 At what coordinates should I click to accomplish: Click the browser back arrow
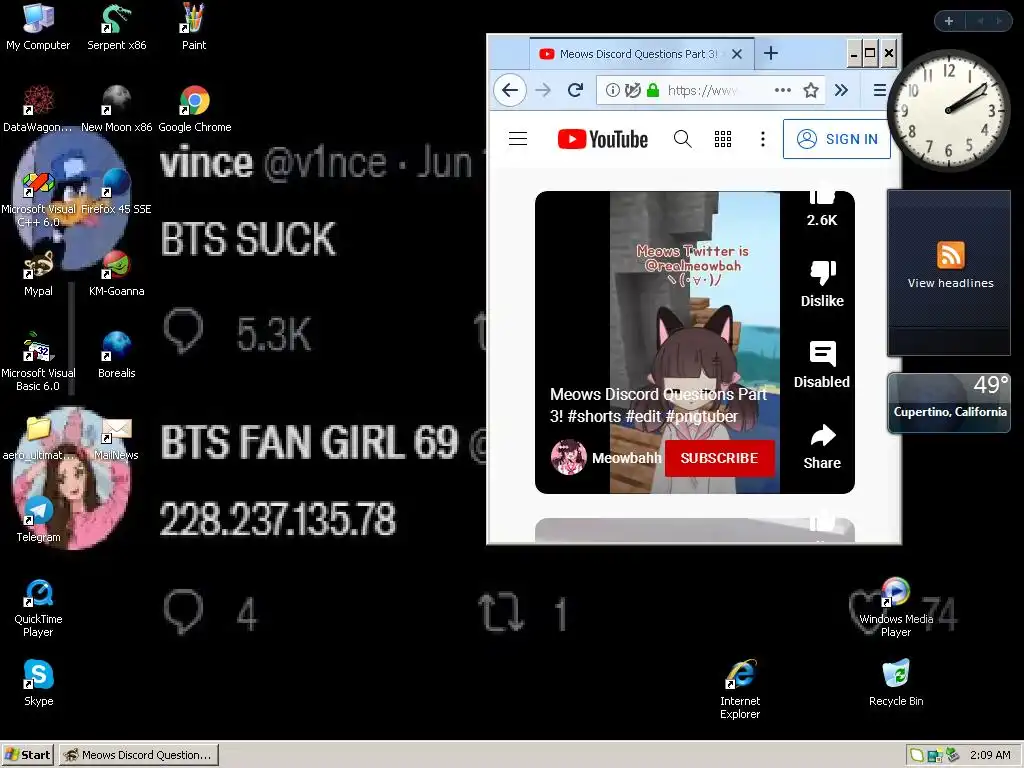coord(510,90)
